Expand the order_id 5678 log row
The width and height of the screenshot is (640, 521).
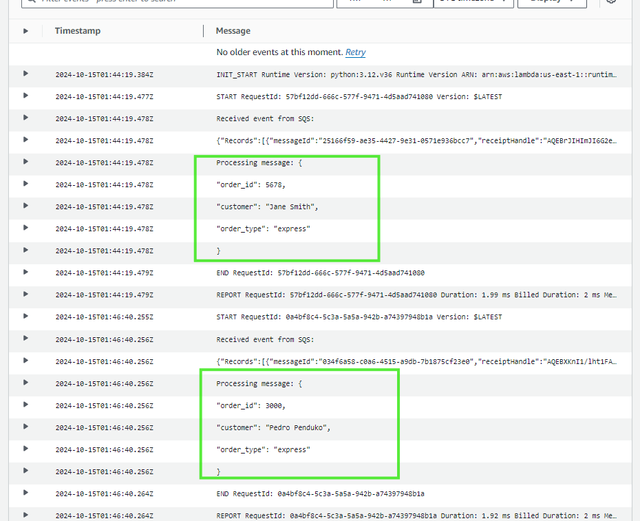(26, 184)
